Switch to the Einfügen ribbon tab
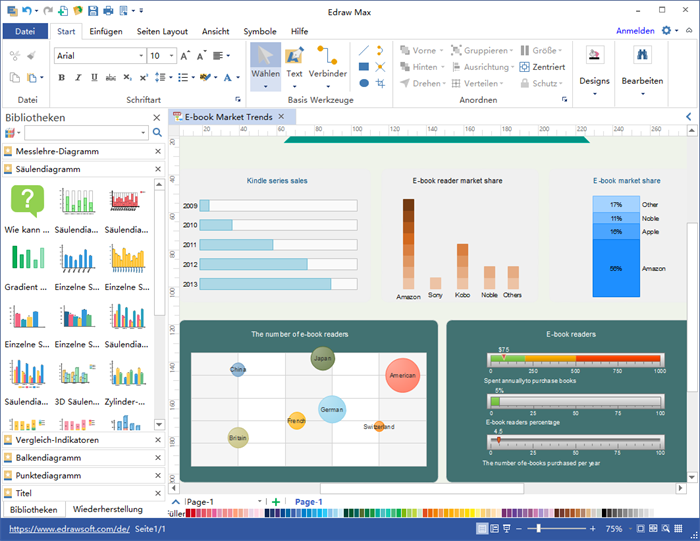The image size is (700, 541). tap(106, 31)
